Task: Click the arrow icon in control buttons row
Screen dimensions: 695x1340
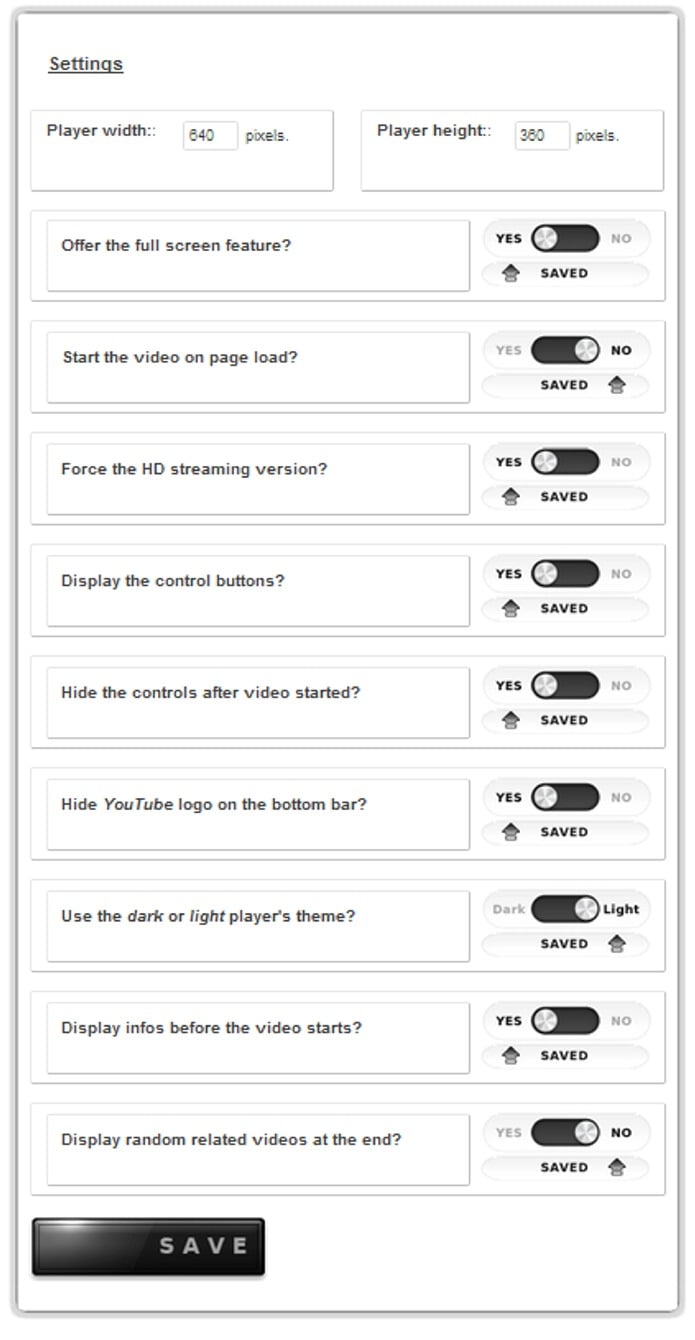Action: coord(511,609)
